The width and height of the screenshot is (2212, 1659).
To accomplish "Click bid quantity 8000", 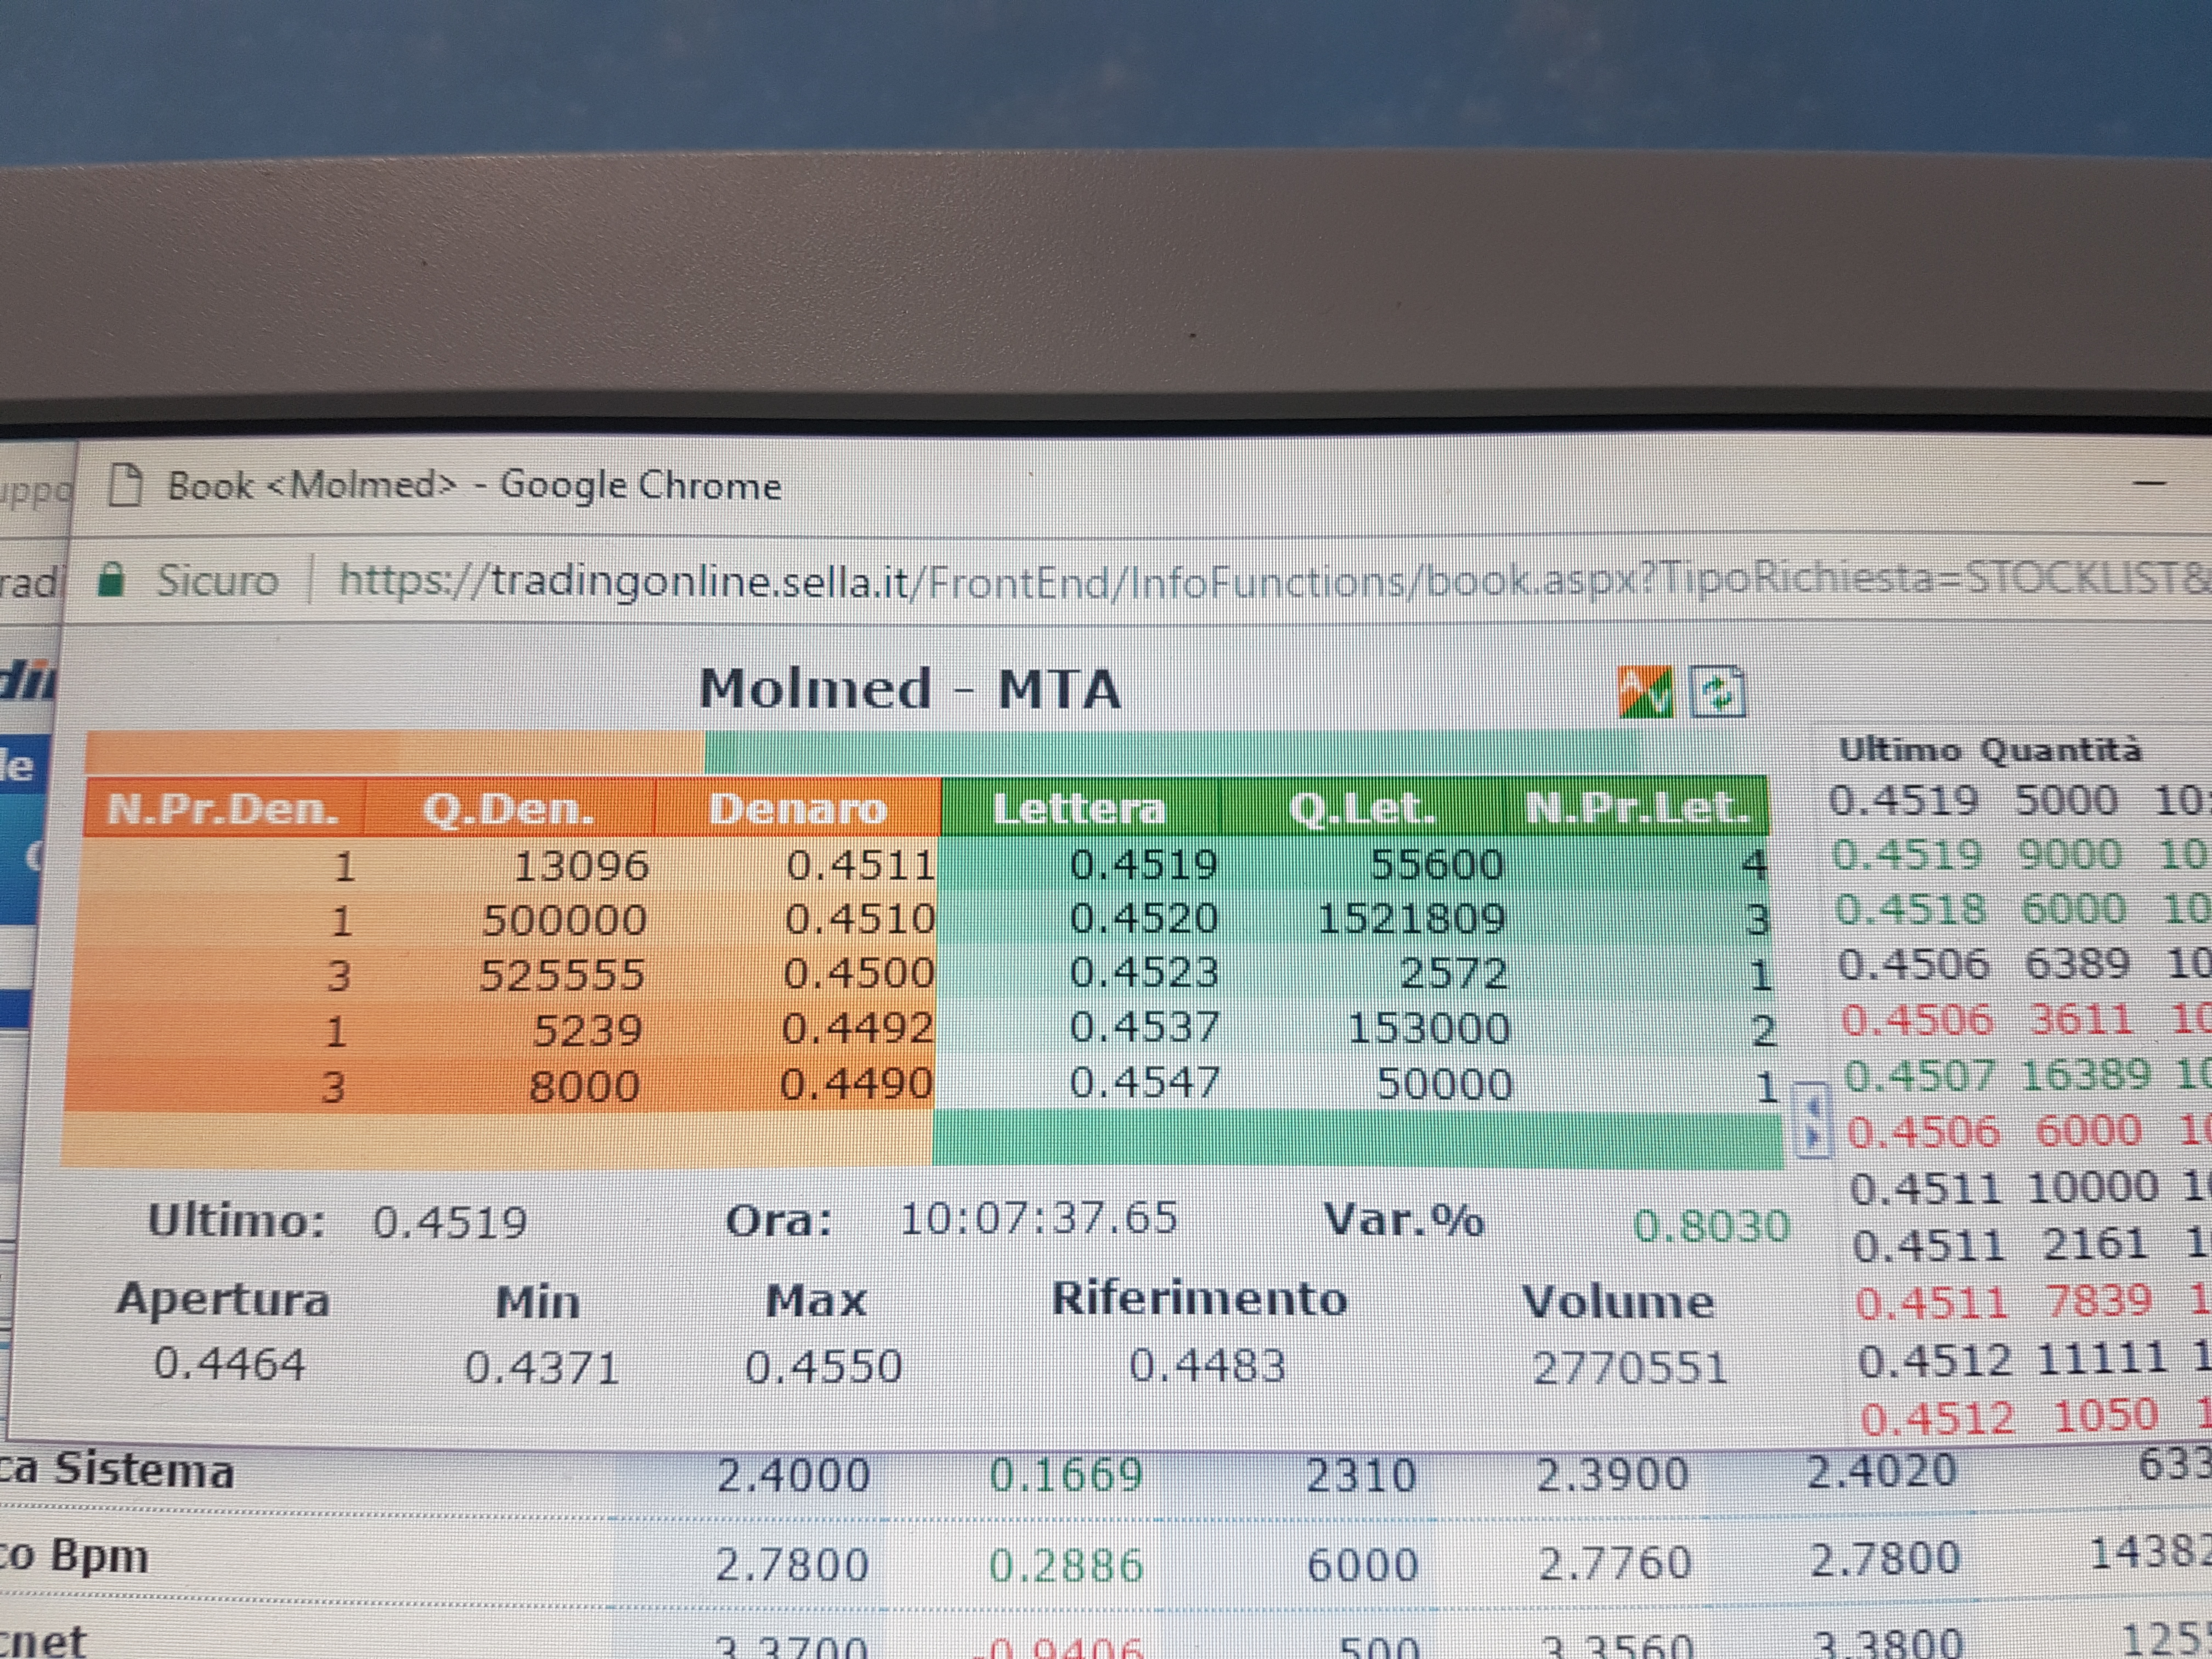I will pos(584,1086).
